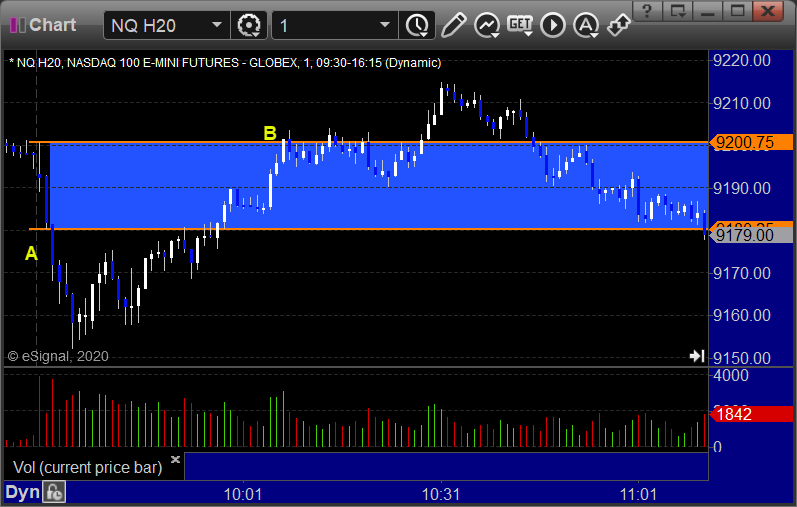Click the 9160.00 price axis label

[742, 315]
